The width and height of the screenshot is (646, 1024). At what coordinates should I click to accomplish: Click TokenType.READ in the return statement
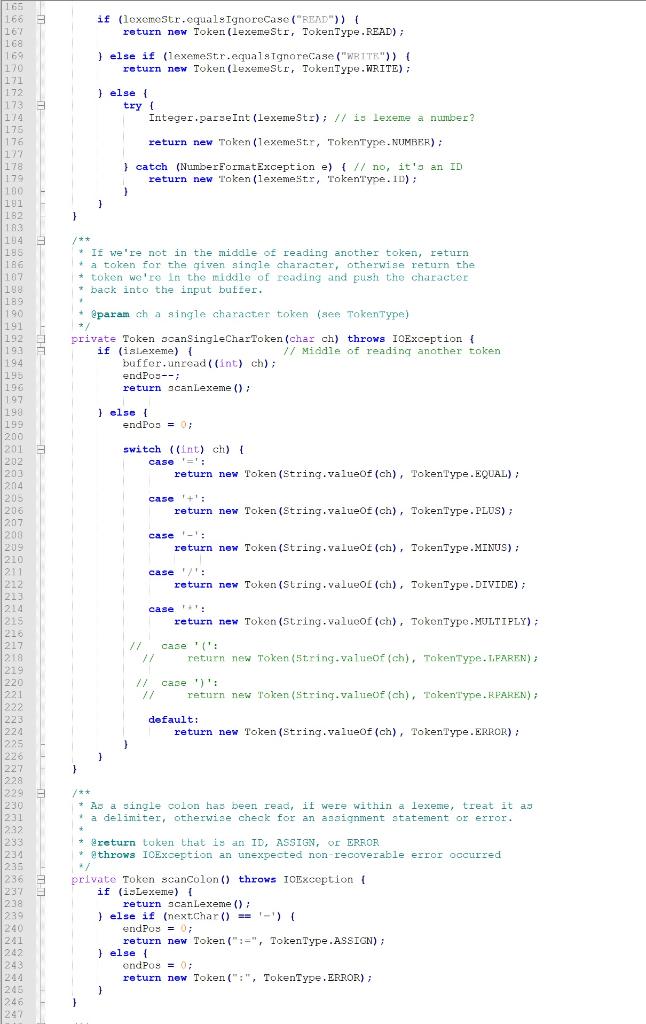pyautogui.click(x=349, y=31)
